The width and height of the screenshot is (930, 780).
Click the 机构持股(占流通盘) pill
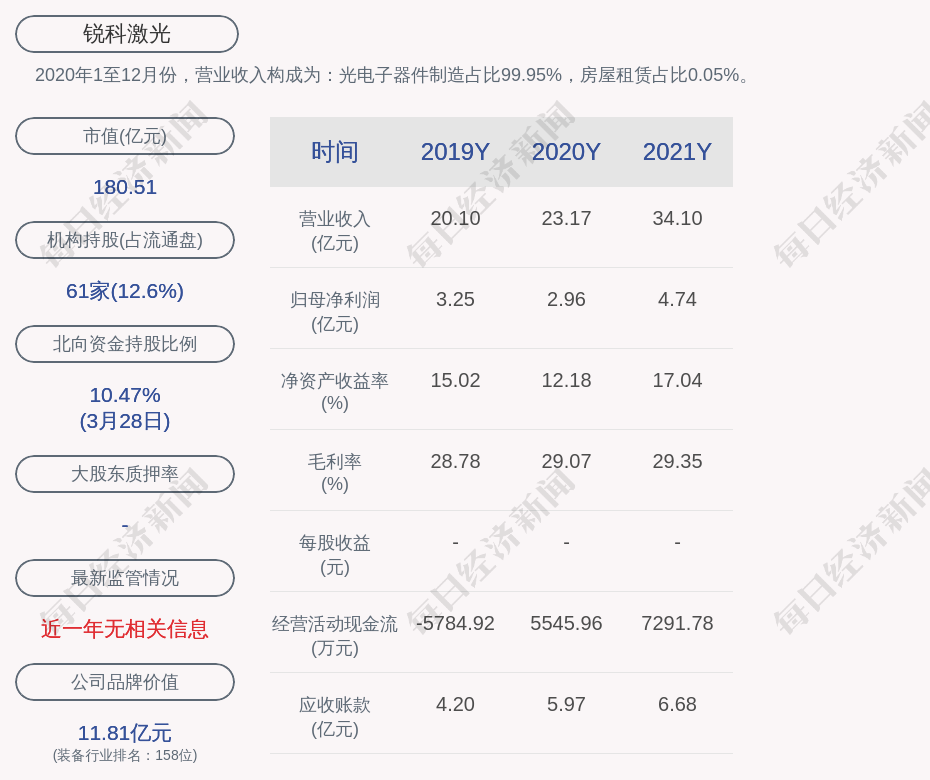(125, 240)
